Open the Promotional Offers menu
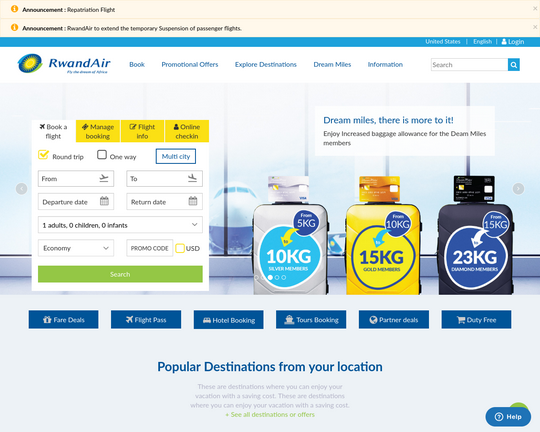Image resolution: width=540 pixels, height=432 pixels. click(x=190, y=64)
